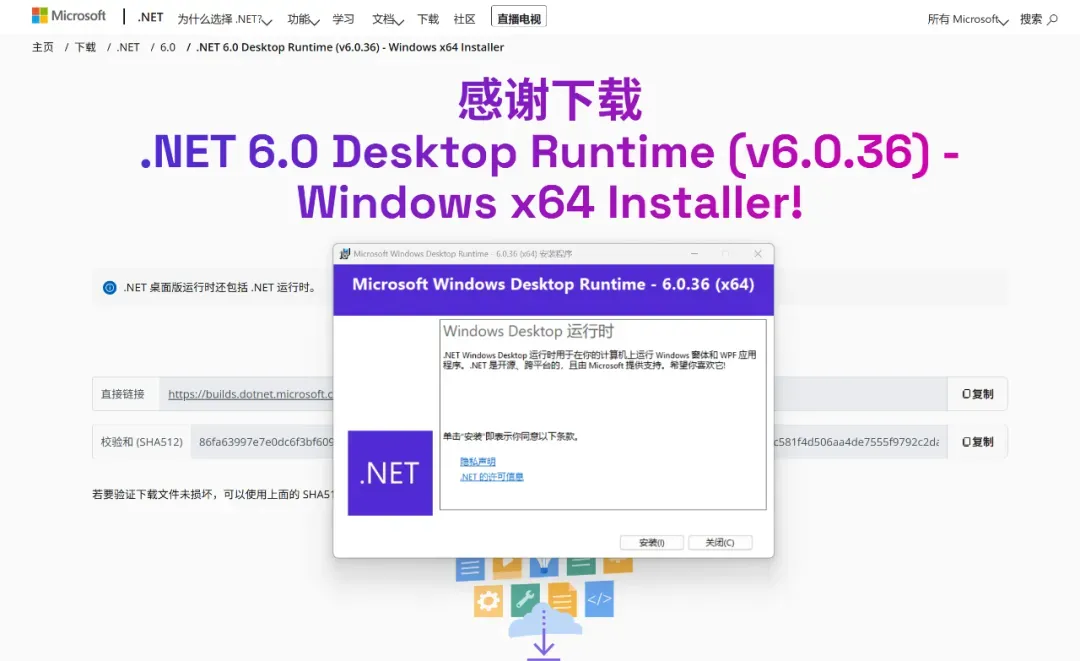
Task: Go to 下载 in the breadcrumb
Action: [85, 47]
